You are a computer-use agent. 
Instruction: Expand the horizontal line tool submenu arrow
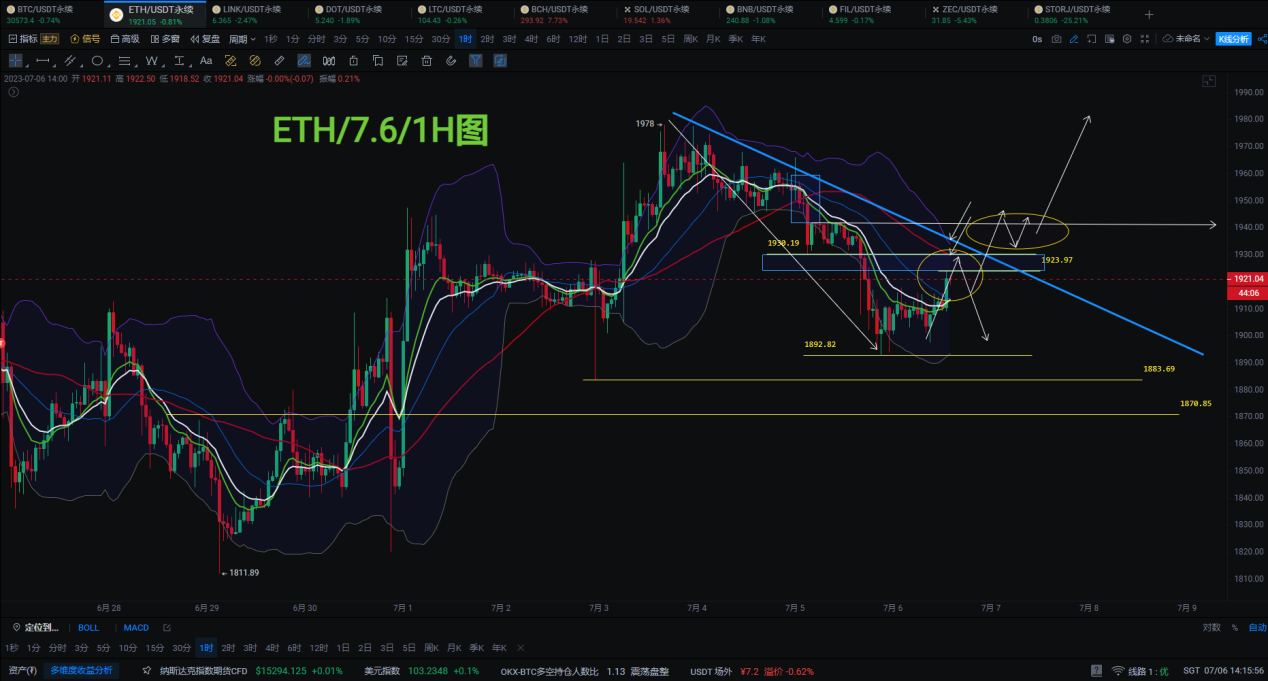(53, 67)
